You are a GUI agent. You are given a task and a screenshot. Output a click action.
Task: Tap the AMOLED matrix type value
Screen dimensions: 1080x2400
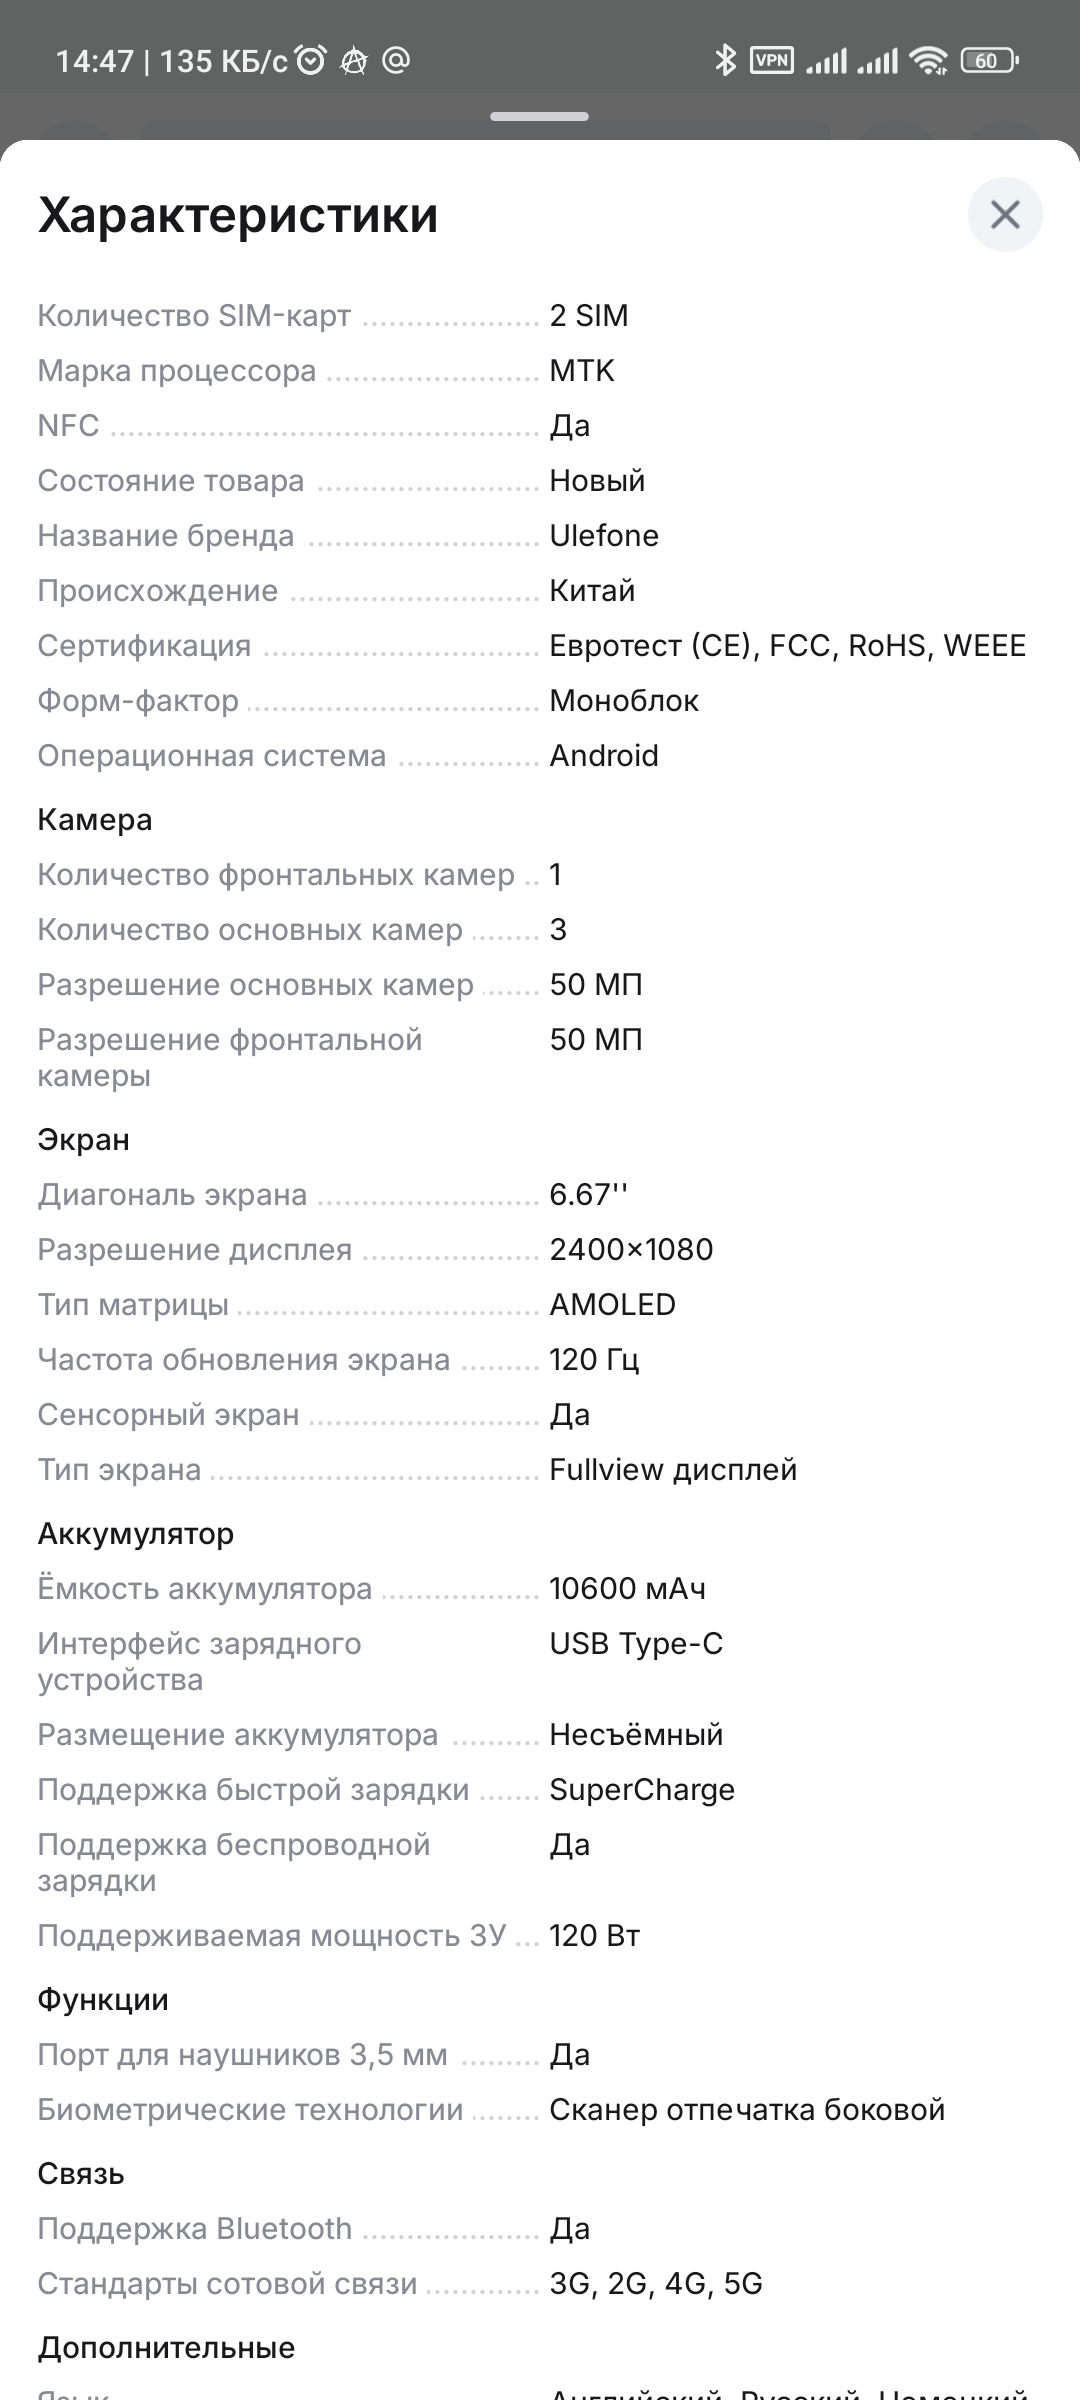(x=612, y=1304)
